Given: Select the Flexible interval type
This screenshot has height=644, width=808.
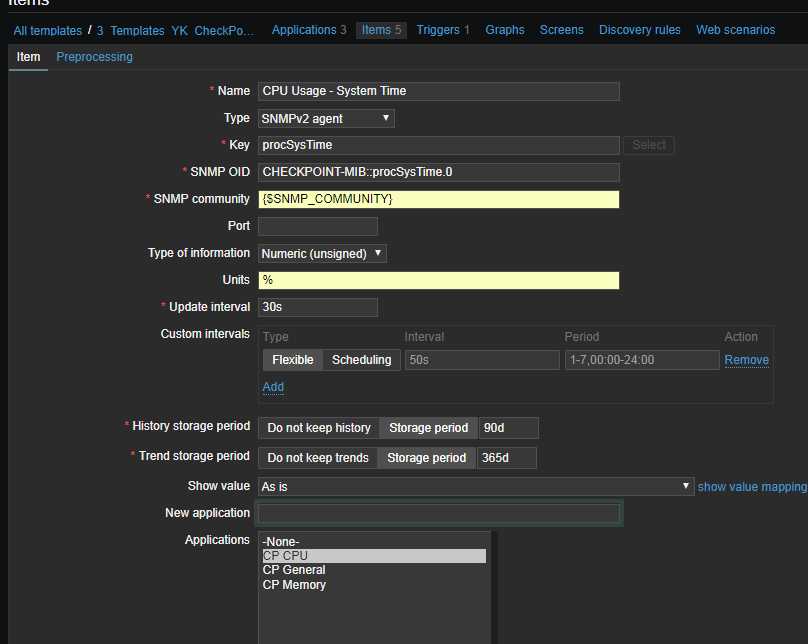Looking at the screenshot, I should [292, 360].
